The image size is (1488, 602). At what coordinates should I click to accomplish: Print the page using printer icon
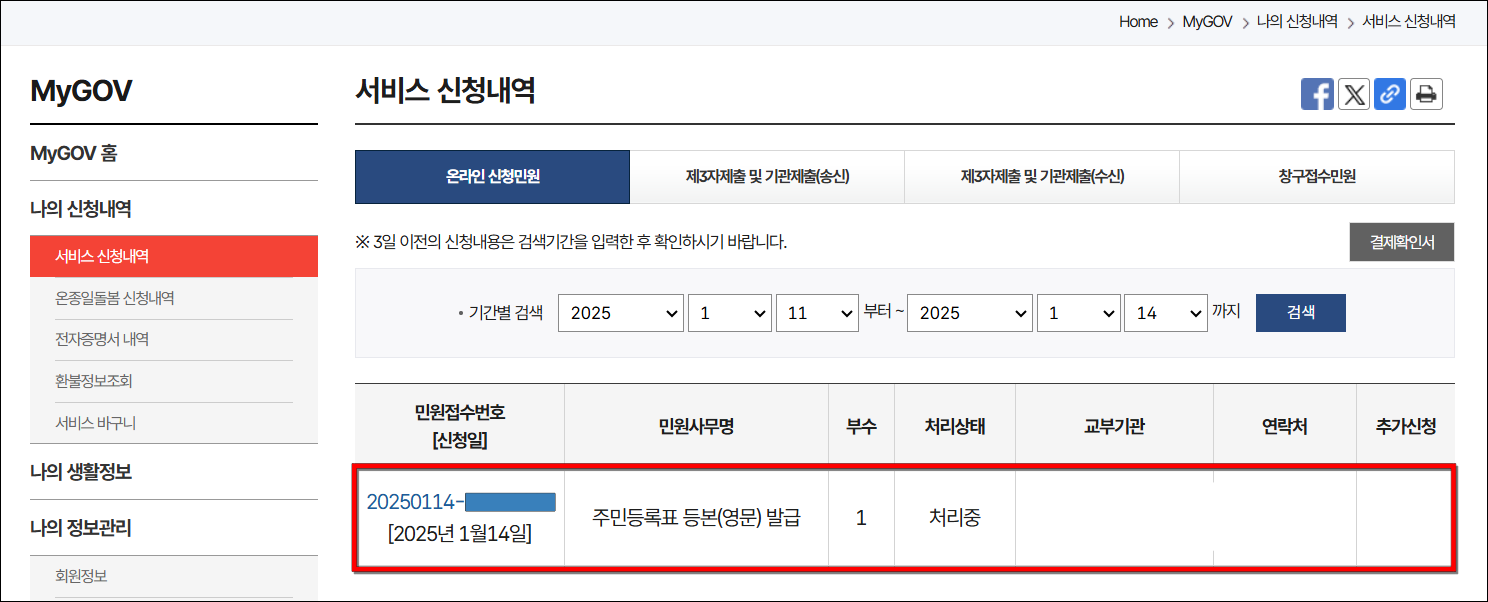point(1426,93)
